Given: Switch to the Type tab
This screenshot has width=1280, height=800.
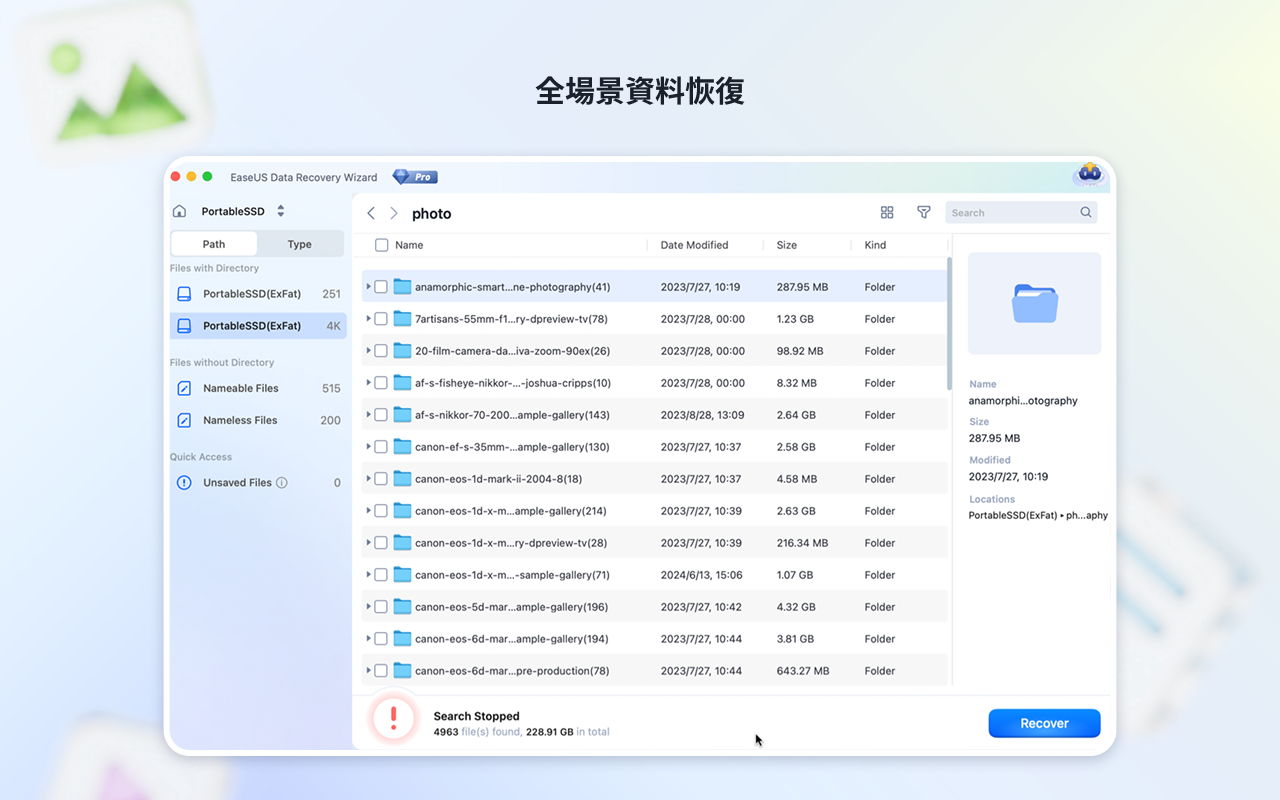Looking at the screenshot, I should (x=299, y=244).
